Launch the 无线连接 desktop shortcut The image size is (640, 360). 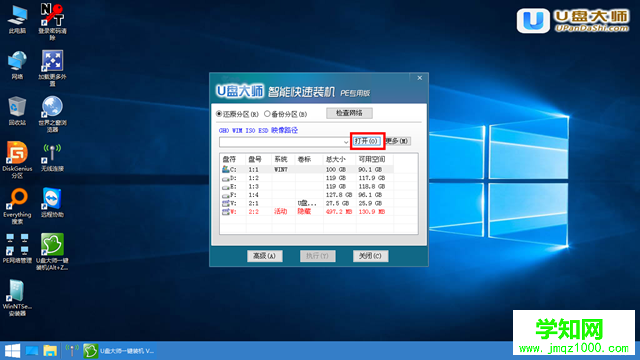(x=52, y=157)
